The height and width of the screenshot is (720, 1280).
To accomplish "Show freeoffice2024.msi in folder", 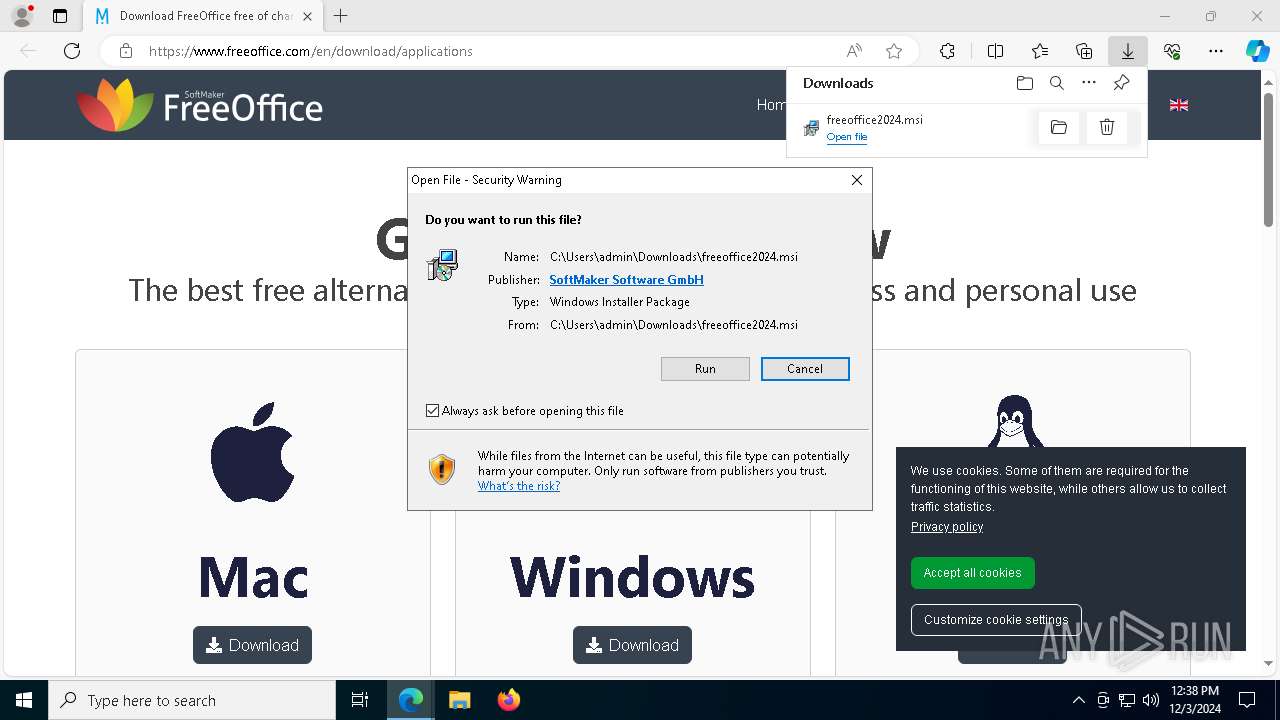I will tap(1059, 127).
